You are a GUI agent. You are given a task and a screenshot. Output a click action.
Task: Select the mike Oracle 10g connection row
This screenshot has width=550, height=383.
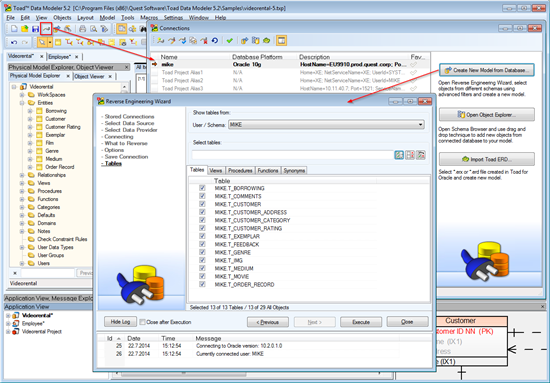click(289, 64)
